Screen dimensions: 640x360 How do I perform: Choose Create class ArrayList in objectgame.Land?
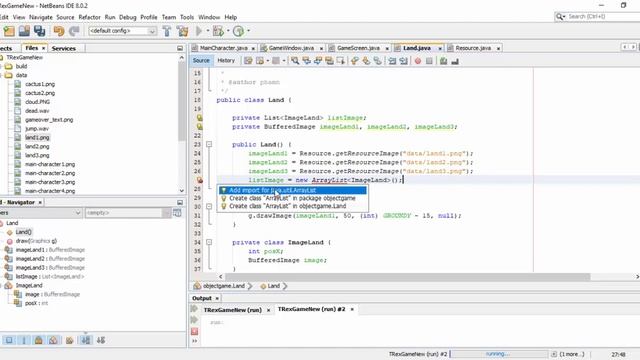(x=292, y=206)
